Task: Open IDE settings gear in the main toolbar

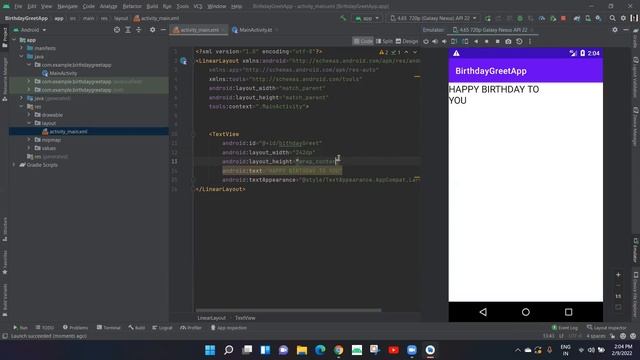Action: point(623,18)
